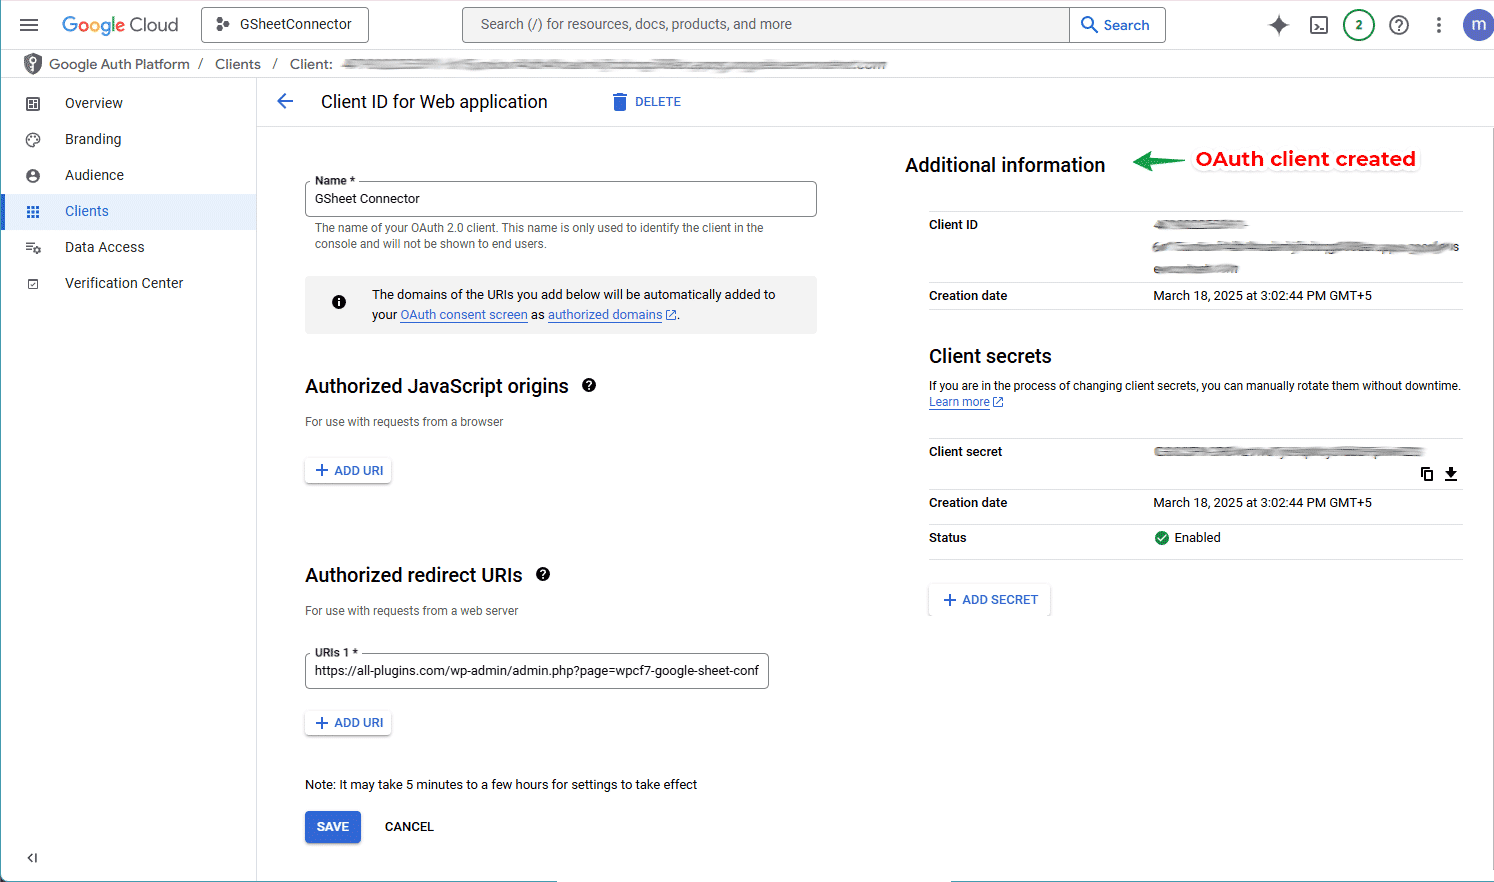Image resolution: width=1494 pixels, height=882 pixels.
Task: Click the URIs 1 redirect field
Action: coord(537,671)
